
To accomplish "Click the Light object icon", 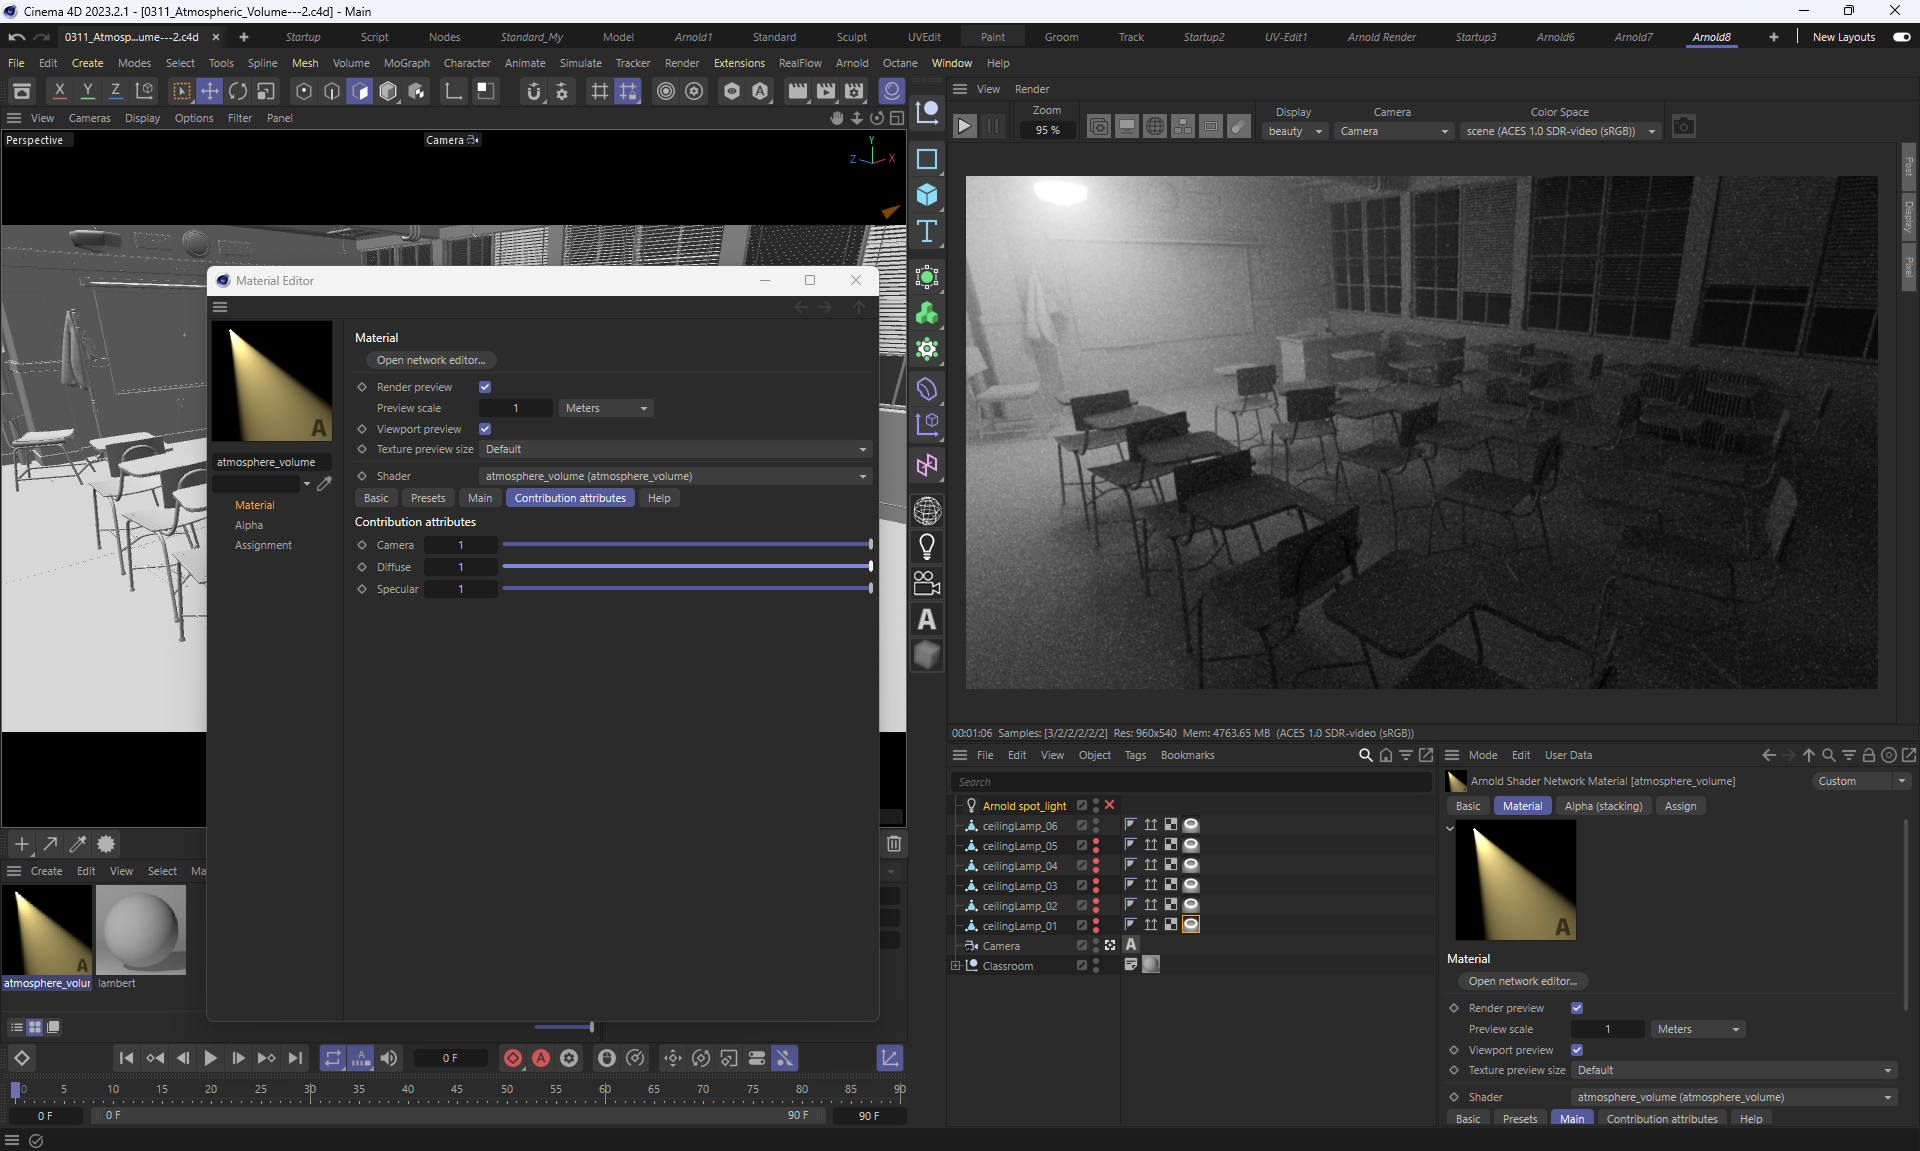I will [927, 547].
